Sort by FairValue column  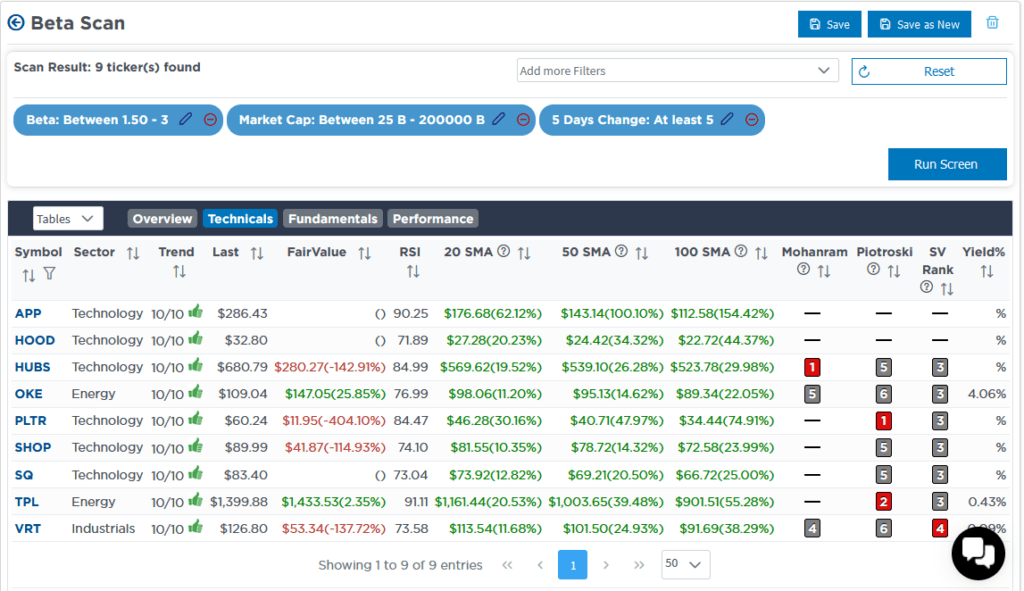364,253
